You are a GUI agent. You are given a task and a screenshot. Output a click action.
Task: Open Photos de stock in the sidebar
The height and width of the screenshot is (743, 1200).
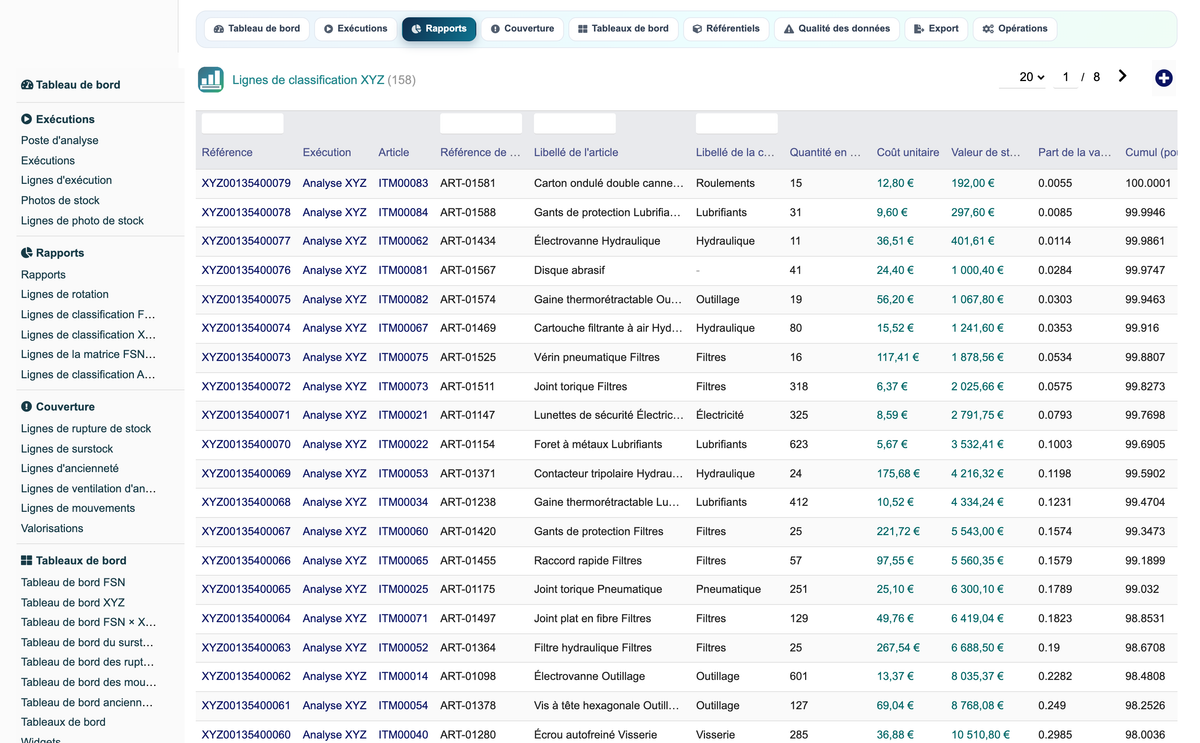60,200
